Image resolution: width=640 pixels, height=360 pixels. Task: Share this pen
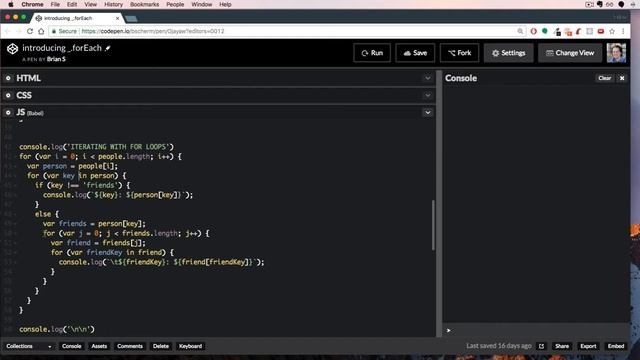pos(562,346)
